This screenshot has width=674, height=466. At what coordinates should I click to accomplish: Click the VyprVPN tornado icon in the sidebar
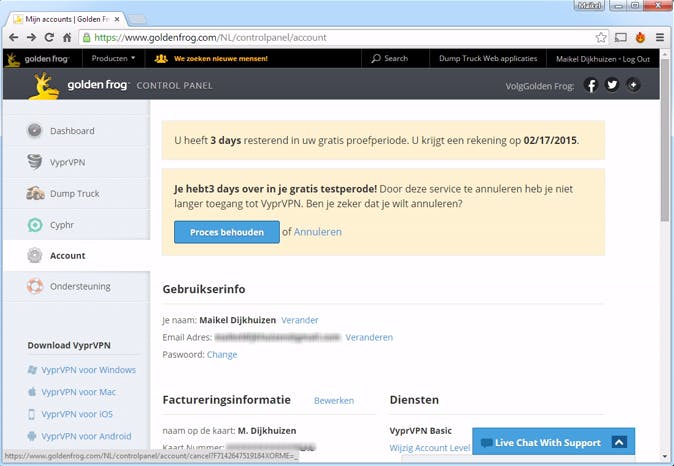coord(34,162)
